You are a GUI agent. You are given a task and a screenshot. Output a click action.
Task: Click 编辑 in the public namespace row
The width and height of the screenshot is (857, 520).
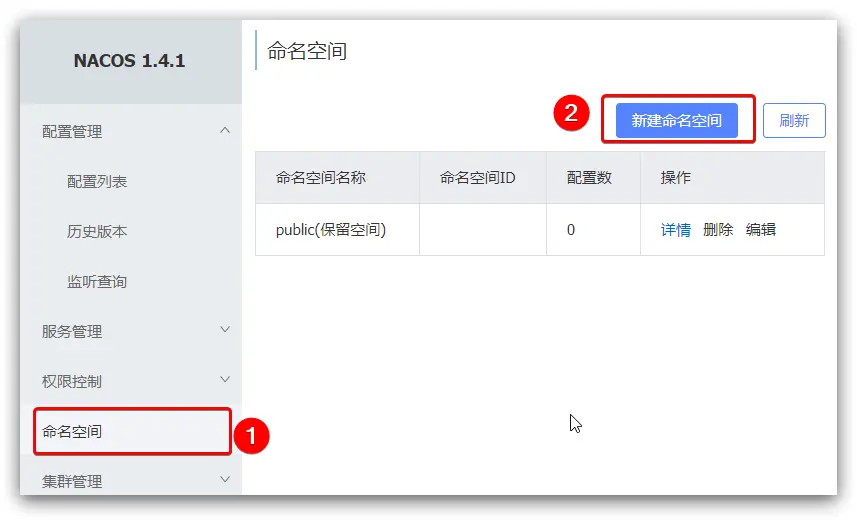click(761, 230)
